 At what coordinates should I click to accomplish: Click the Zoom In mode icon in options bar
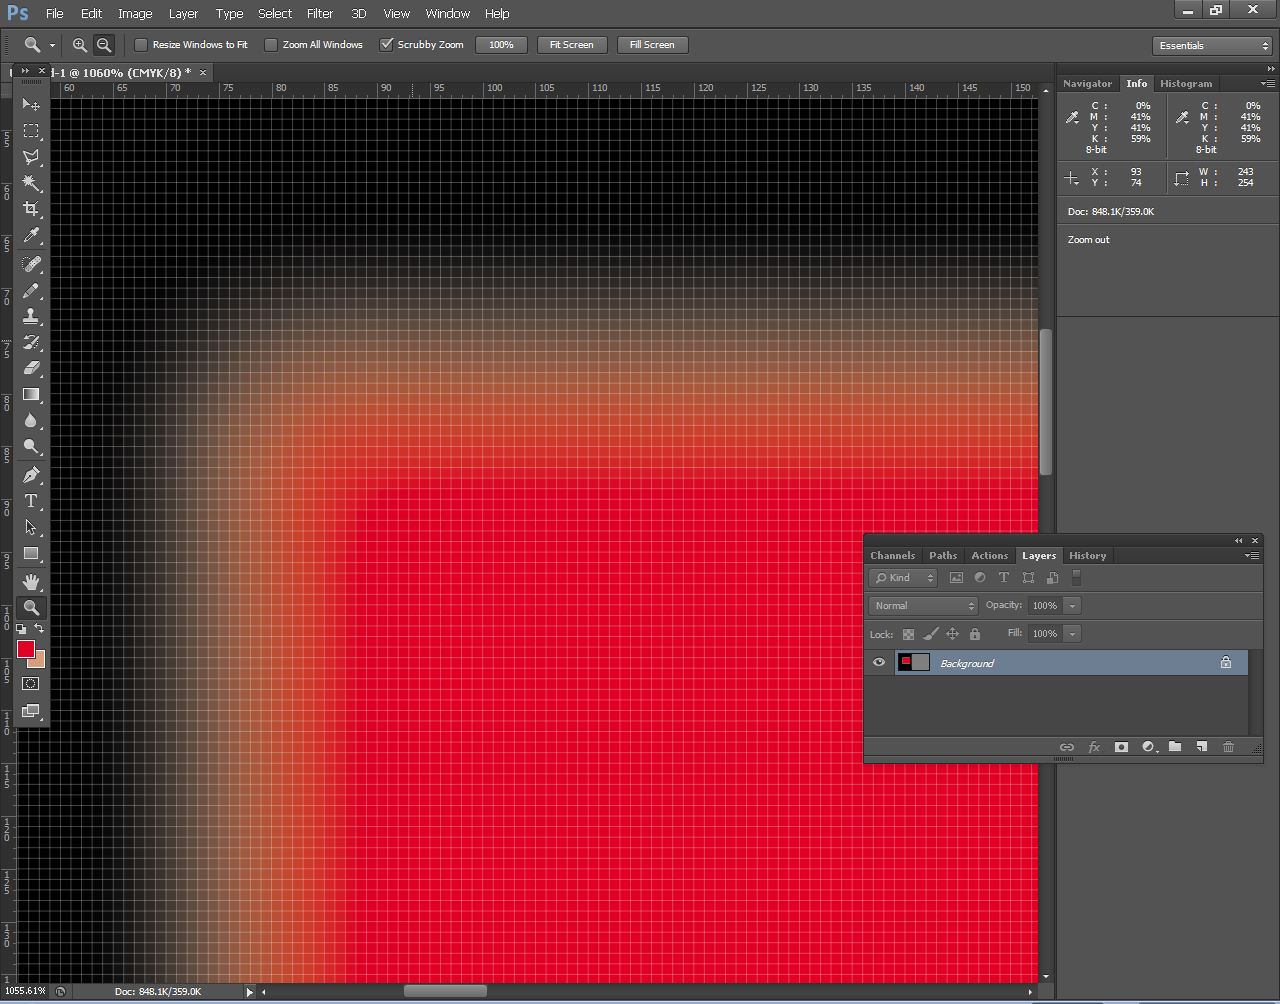click(80, 45)
